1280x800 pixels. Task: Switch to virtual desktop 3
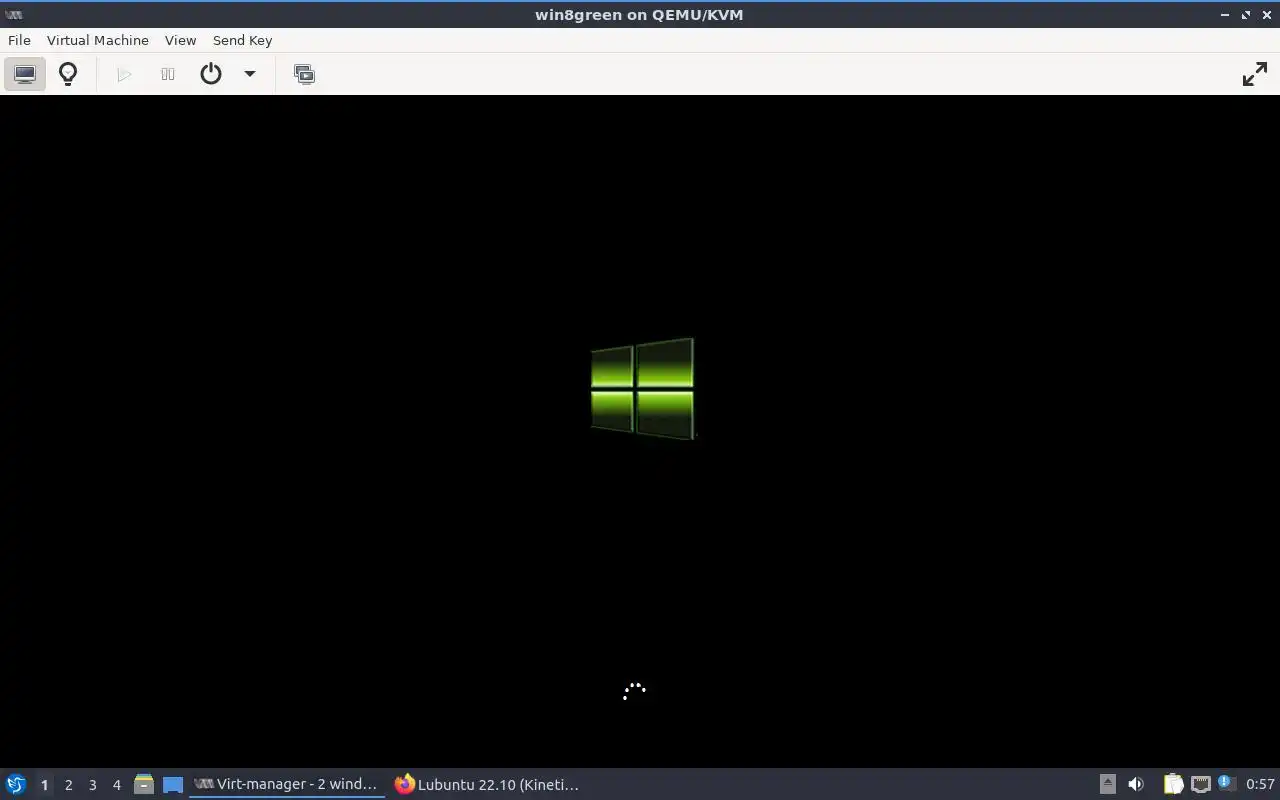92,784
